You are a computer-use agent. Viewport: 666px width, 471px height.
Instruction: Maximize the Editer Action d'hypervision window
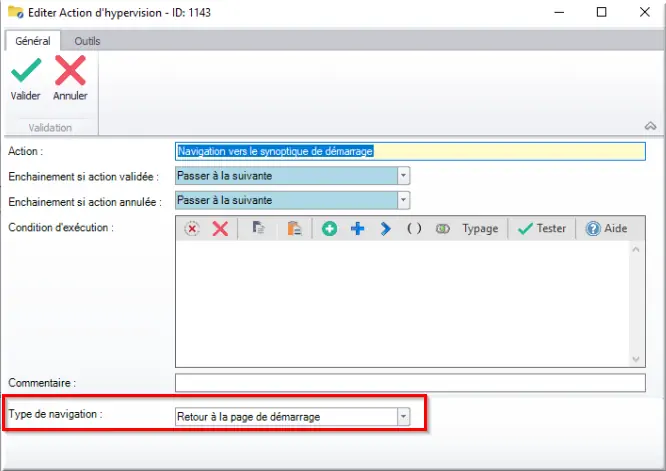pyautogui.click(x=601, y=12)
